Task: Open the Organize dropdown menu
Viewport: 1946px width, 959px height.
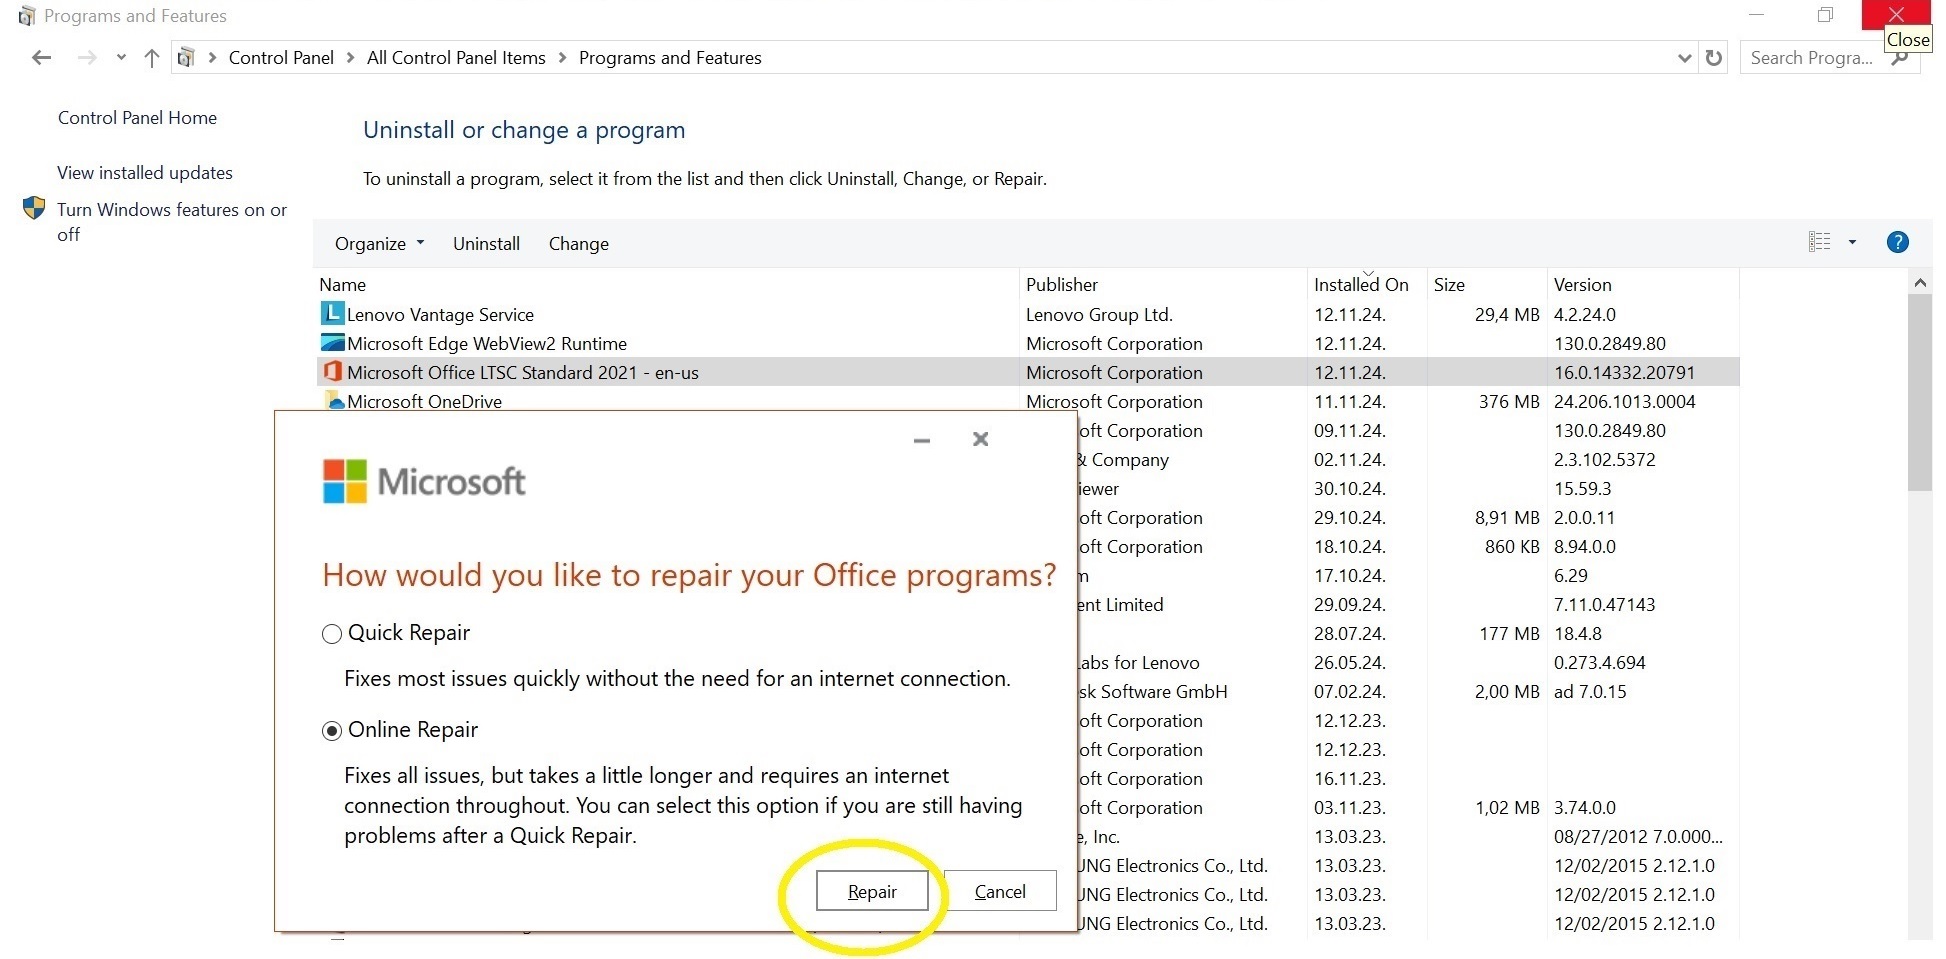Action: (379, 243)
